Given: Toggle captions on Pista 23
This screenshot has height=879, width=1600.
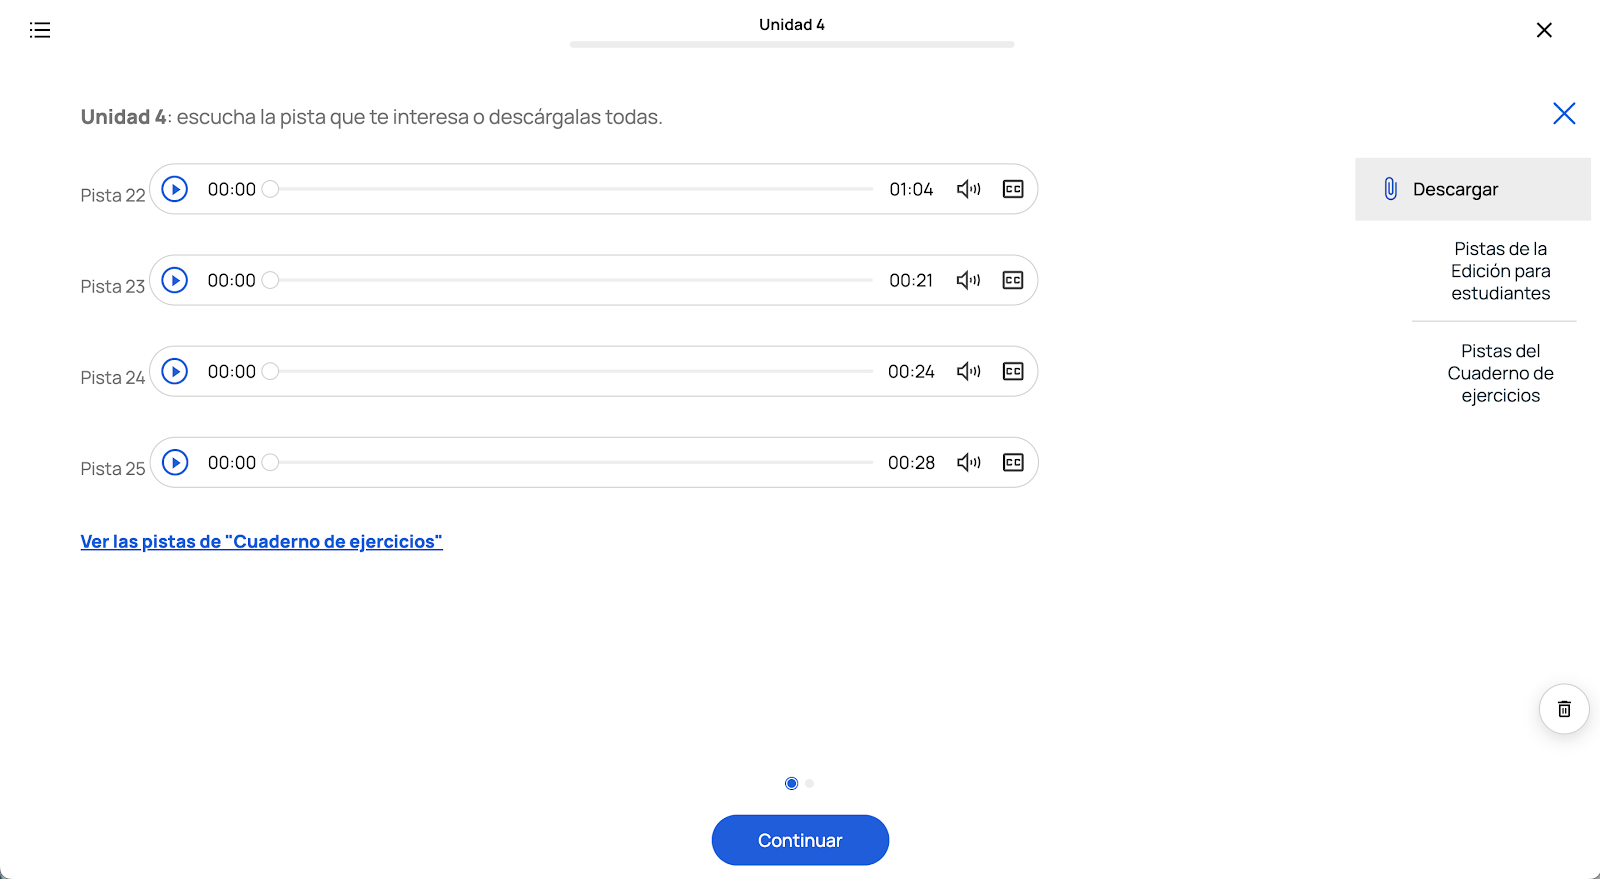Looking at the screenshot, I should coord(1013,280).
